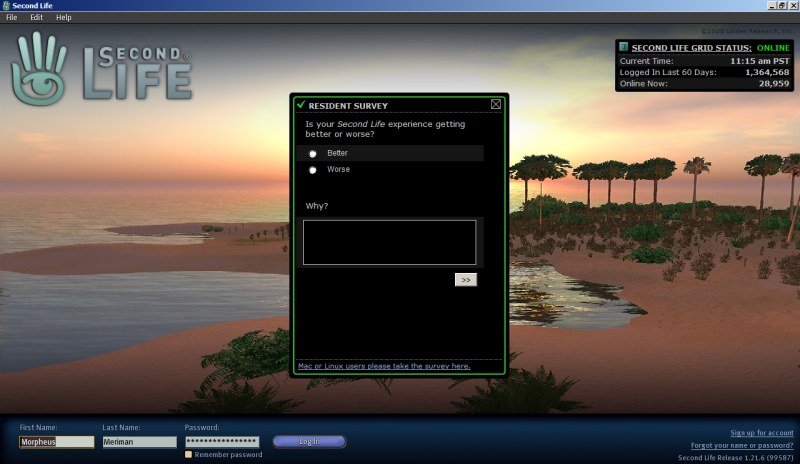Click the grid status icon
800x464 pixels.
coord(623,47)
